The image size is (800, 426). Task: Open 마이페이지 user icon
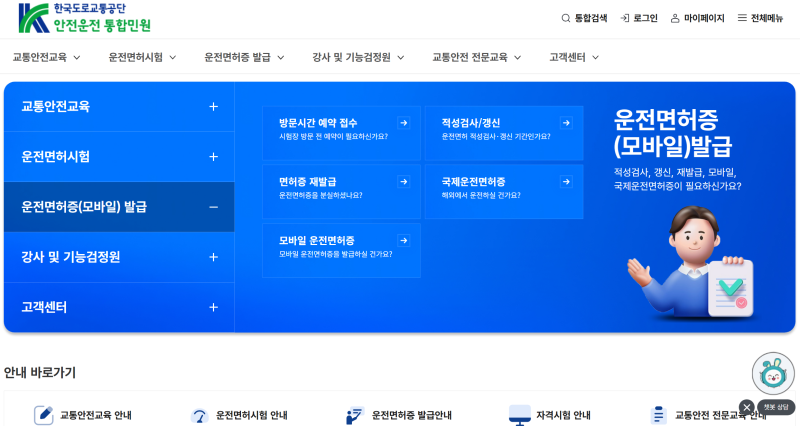(x=675, y=18)
